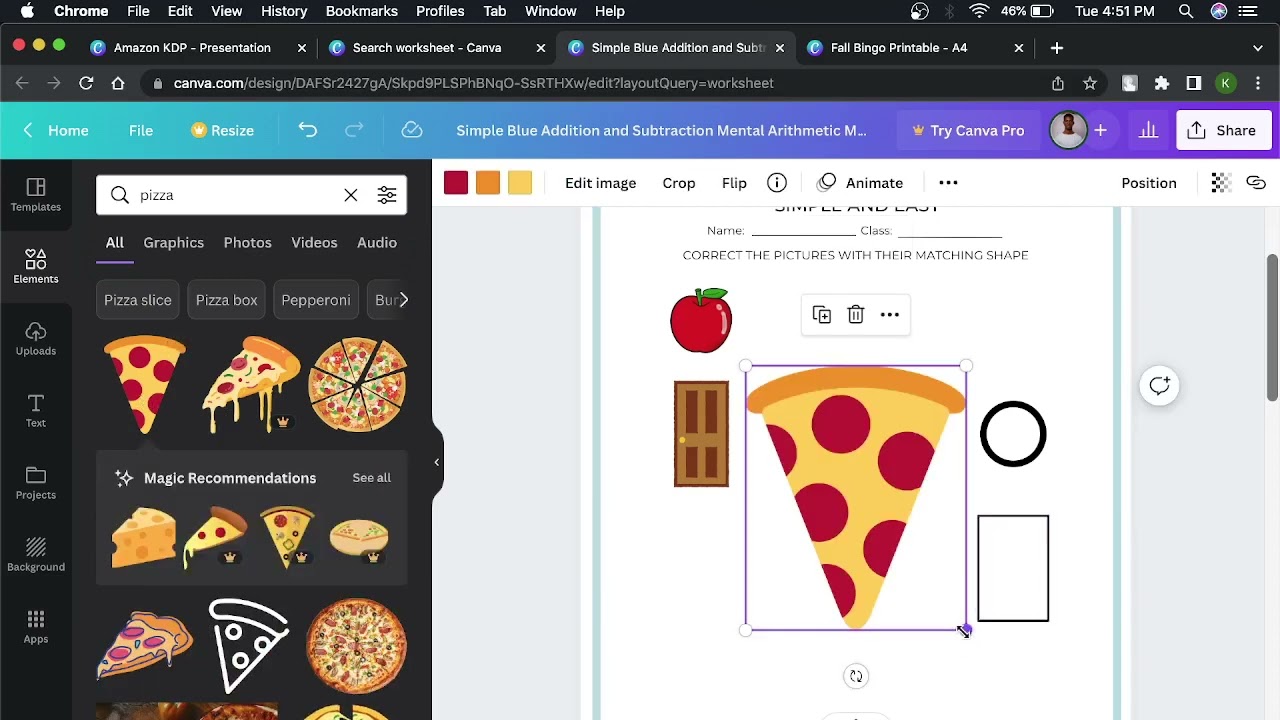Open the File menu in Canva
The image size is (1280, 720).
141,130
